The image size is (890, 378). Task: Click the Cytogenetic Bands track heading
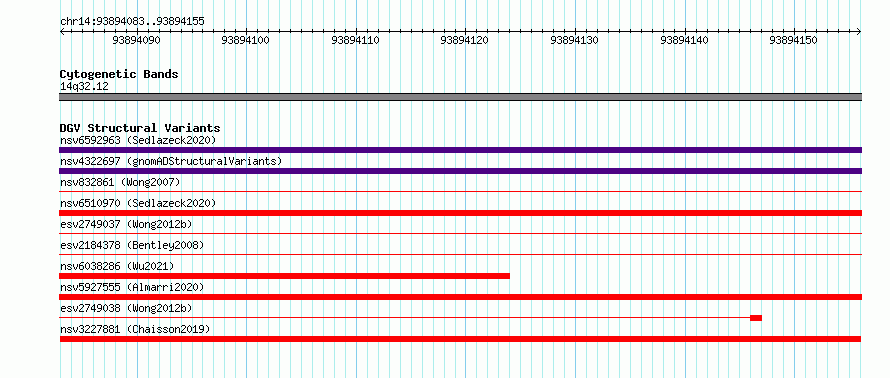point(119,74)
